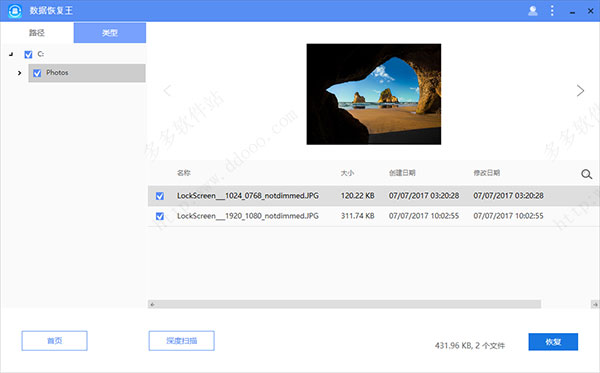Sort by the 名称 name column header

[x=184, y=173]
